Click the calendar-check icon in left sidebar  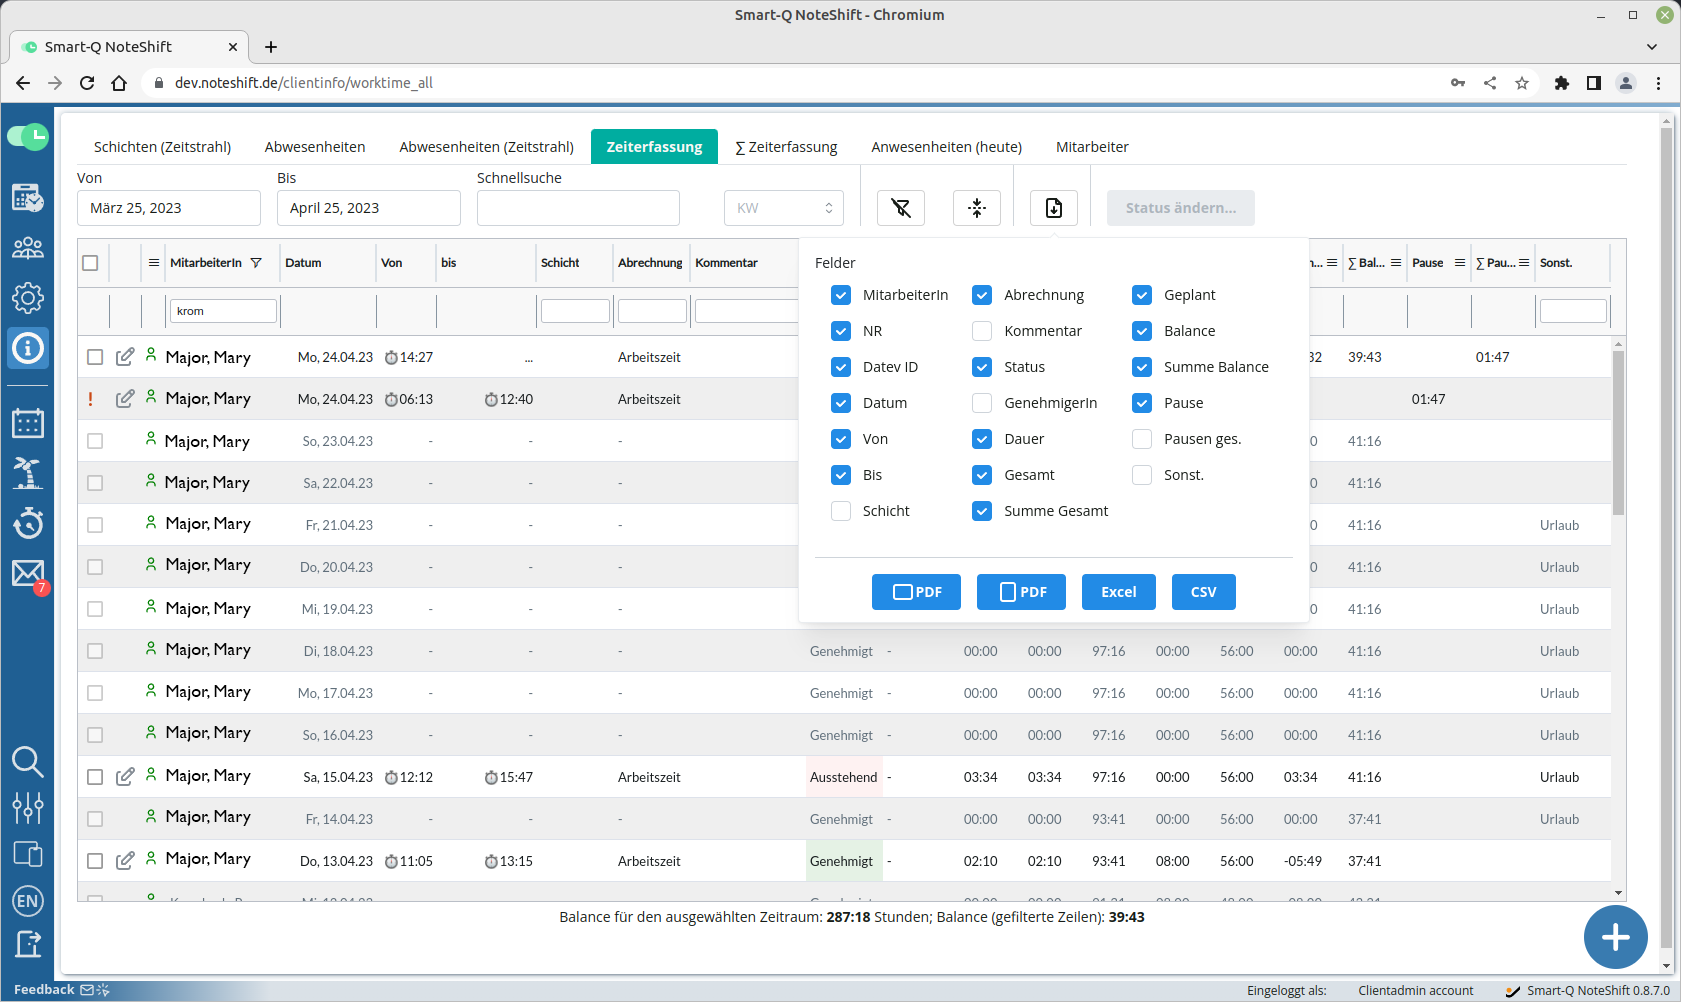[x=27, y=197]
